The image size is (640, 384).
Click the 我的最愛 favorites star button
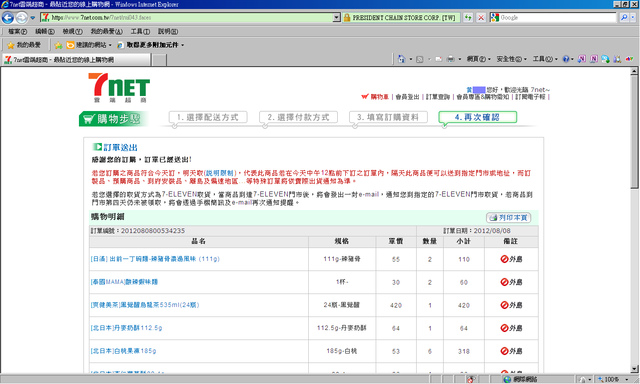click(x=24, y=45)
